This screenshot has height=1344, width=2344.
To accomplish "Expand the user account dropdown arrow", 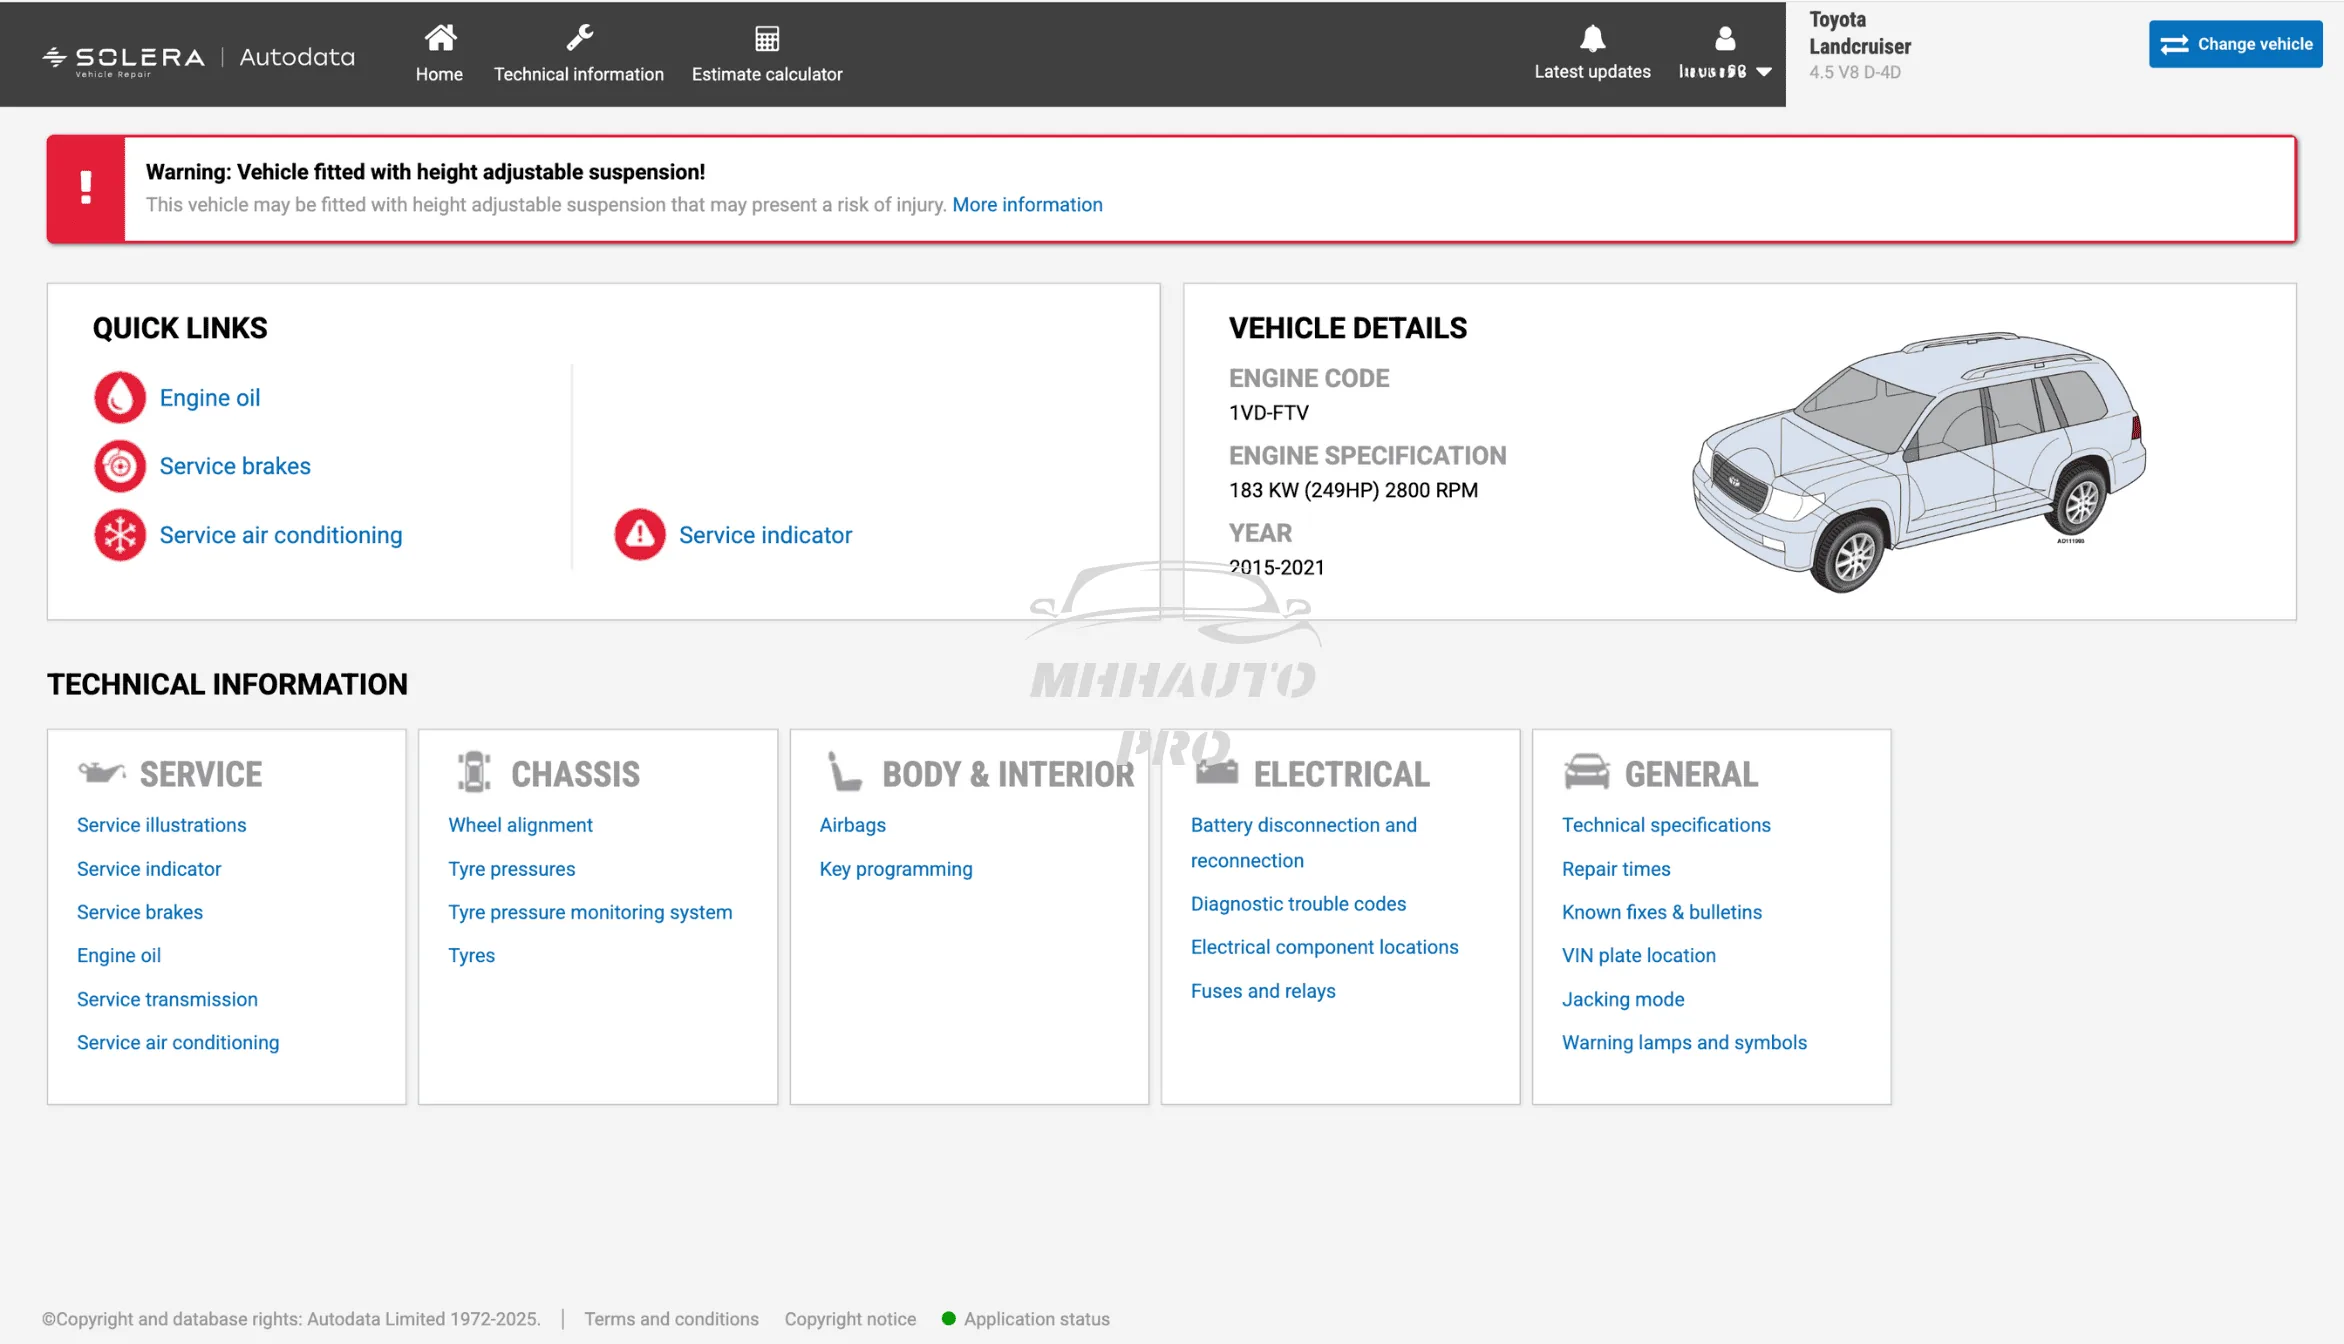I will click(1765, 72).
